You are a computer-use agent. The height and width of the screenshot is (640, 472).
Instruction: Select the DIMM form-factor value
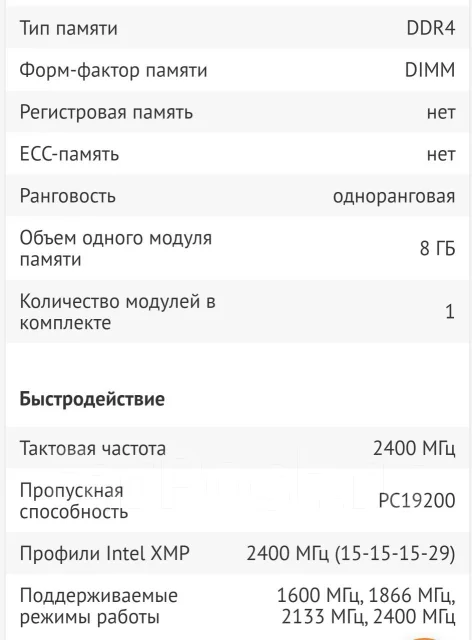[x=430, y=70]
